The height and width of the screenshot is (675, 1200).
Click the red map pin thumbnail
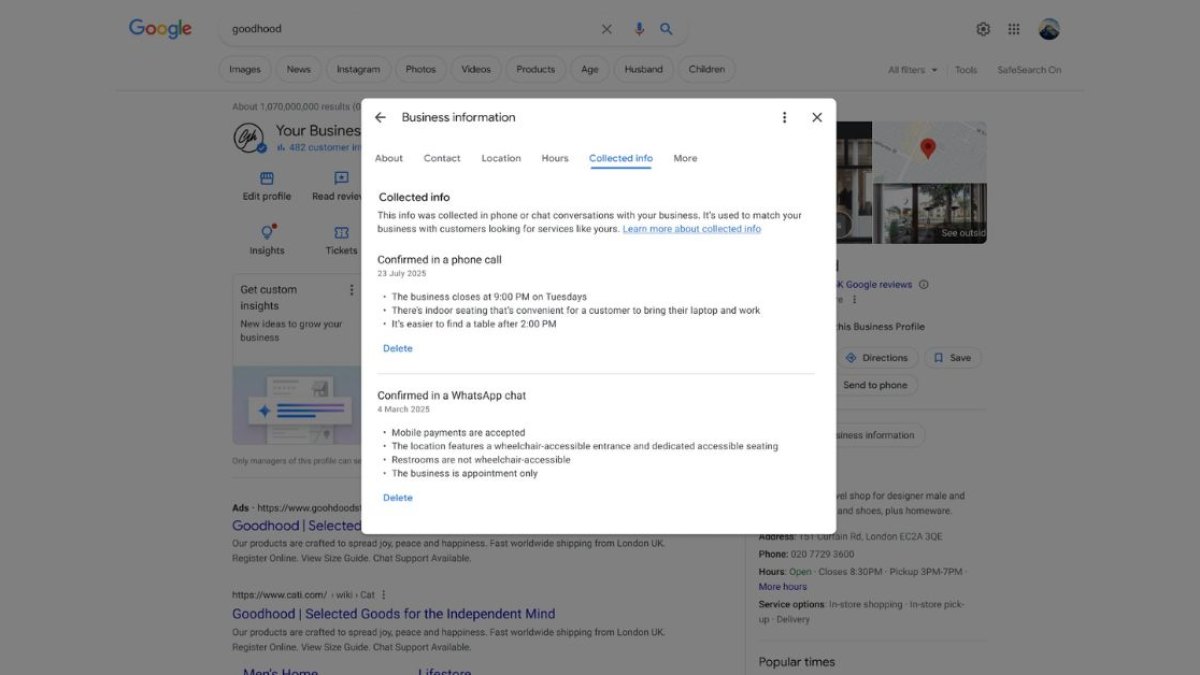coord(929,151)
